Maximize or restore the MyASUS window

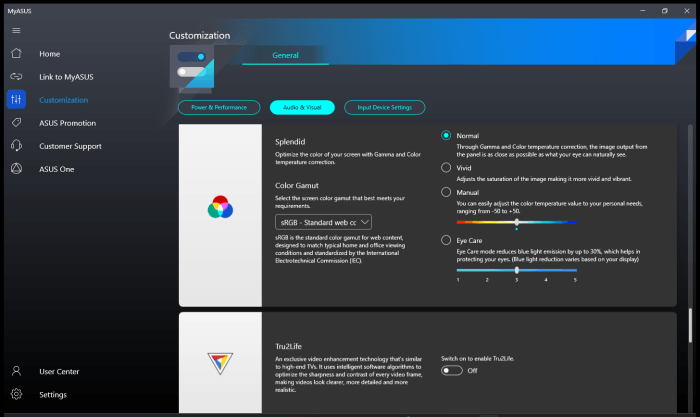point(665,11)
